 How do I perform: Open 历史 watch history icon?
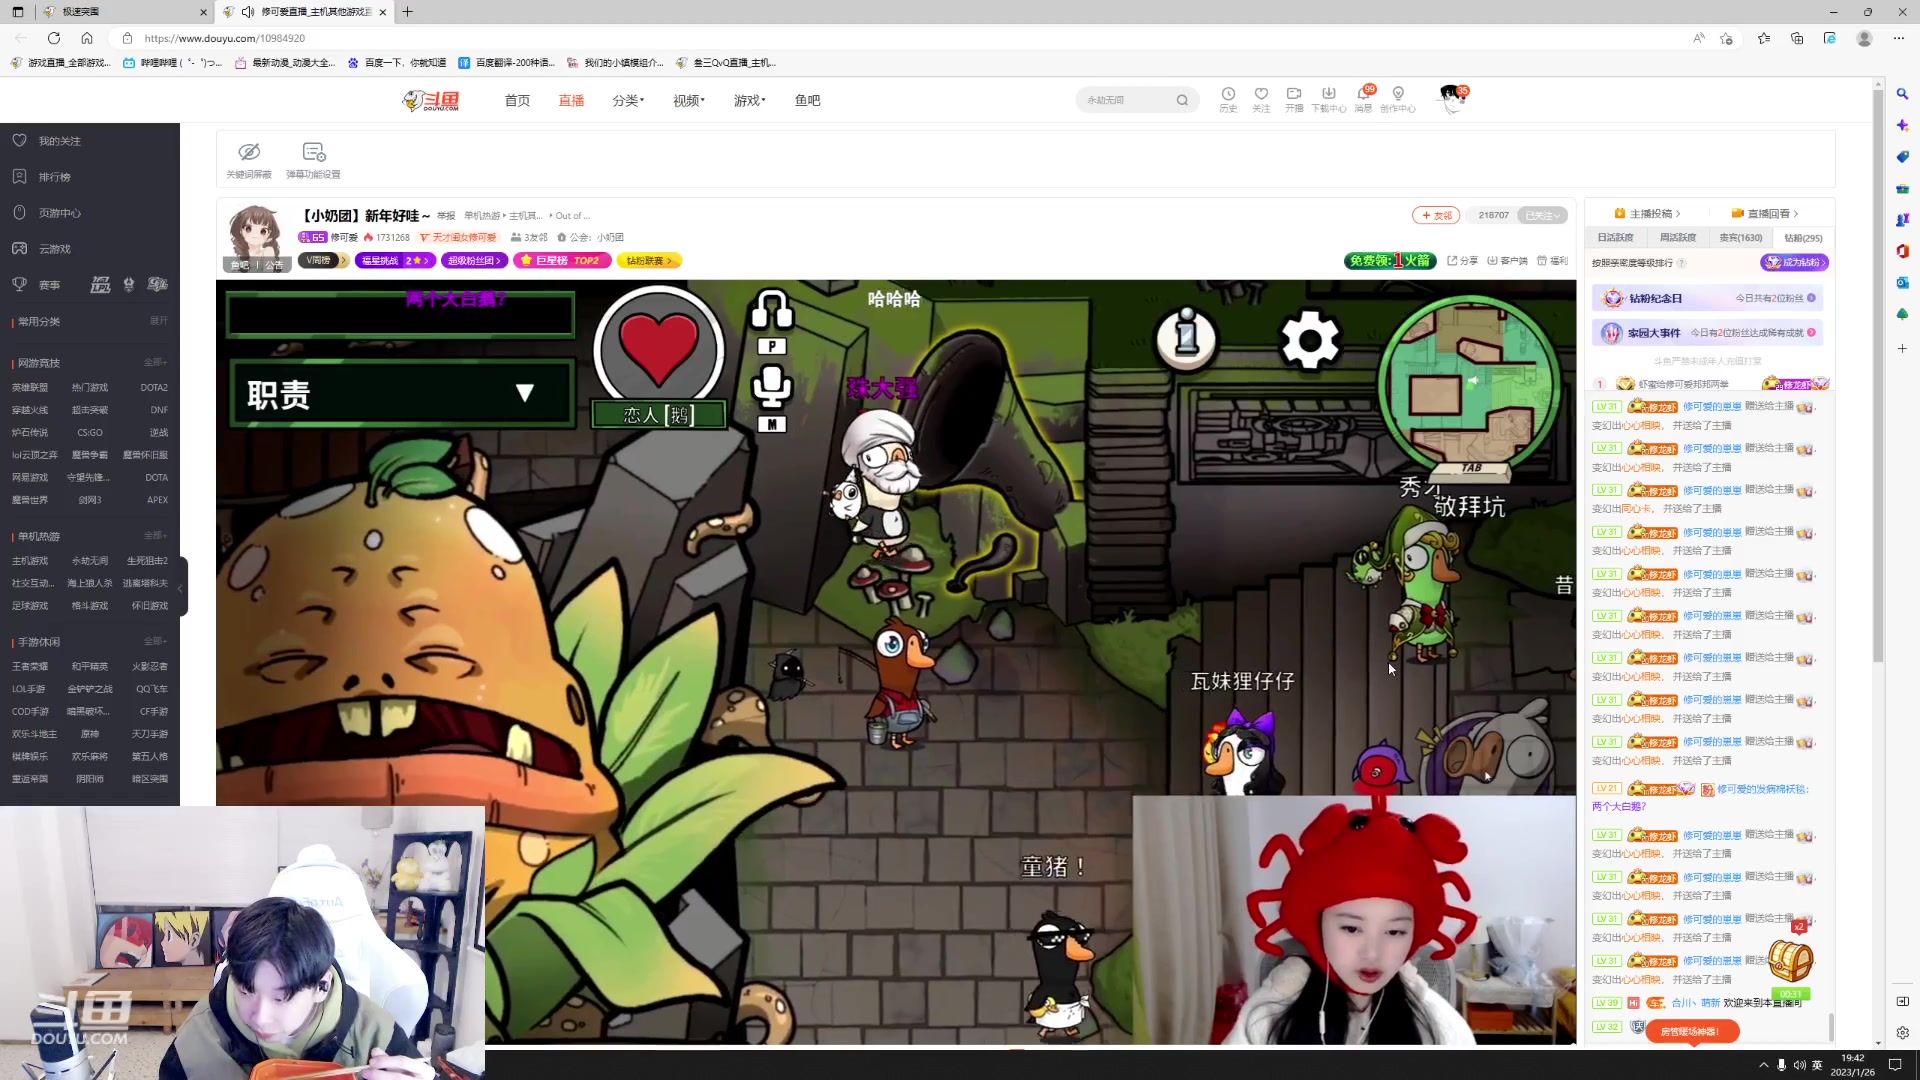click(1228, 98)
